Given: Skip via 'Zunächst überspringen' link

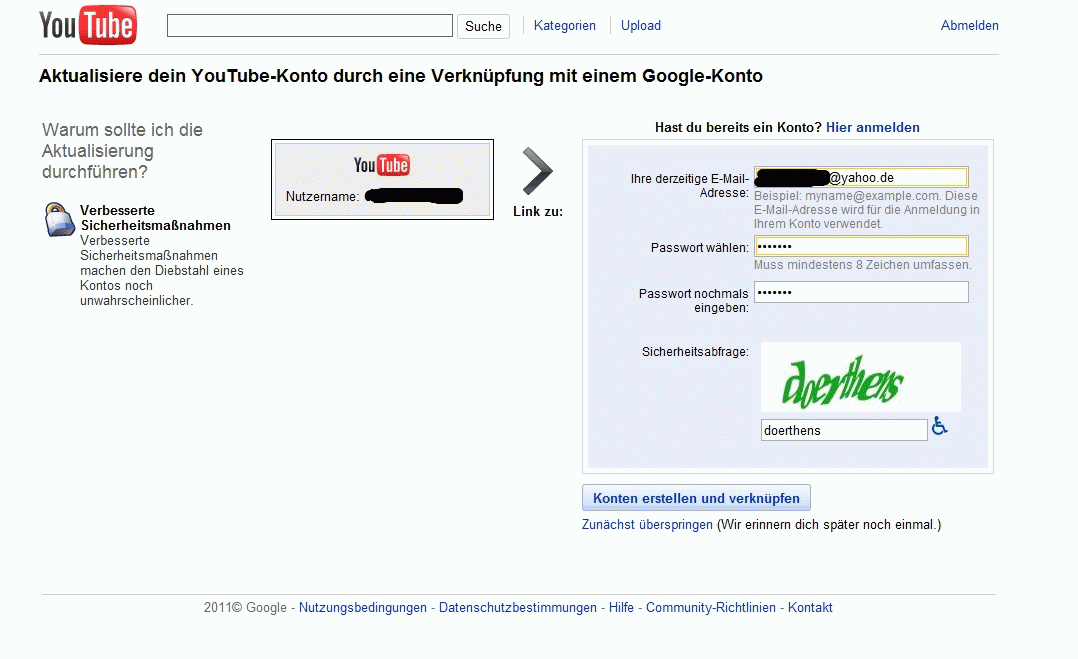Looking at the screenshot, I should coord(647,524).
